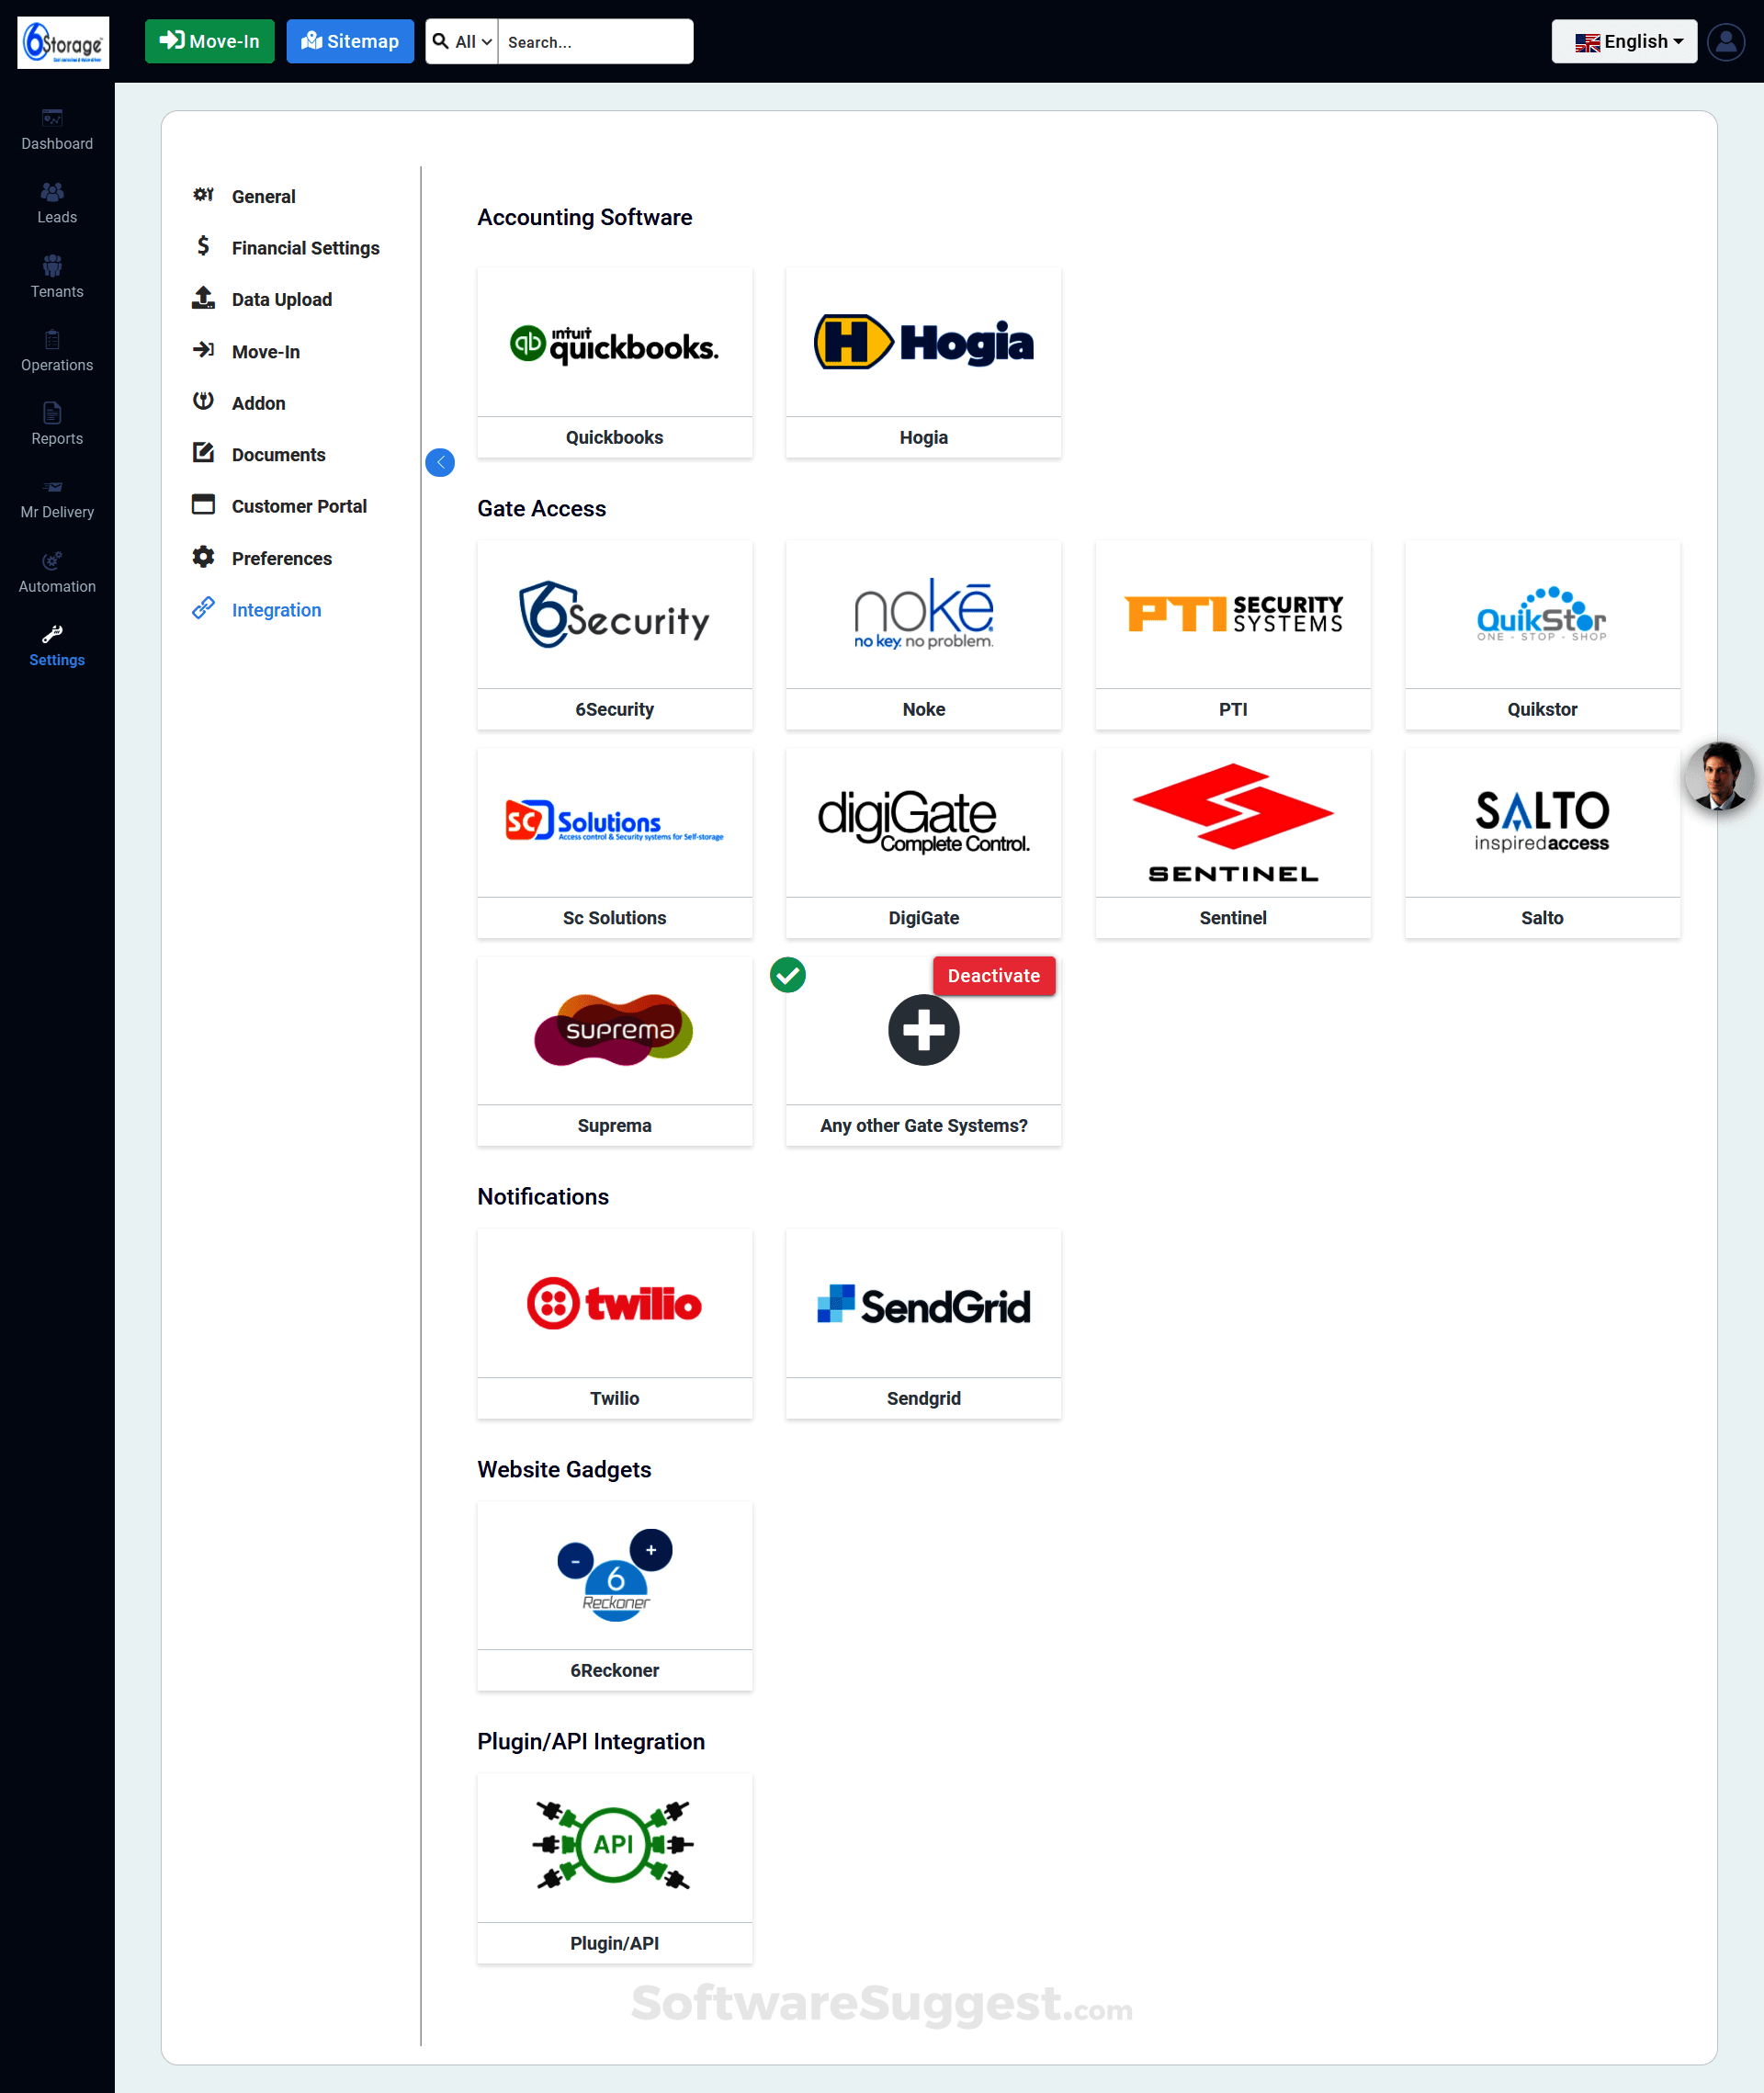Open the English language dropdown
The height and width of the screenshot is (2093, 1764).
tap(1624, 42)
